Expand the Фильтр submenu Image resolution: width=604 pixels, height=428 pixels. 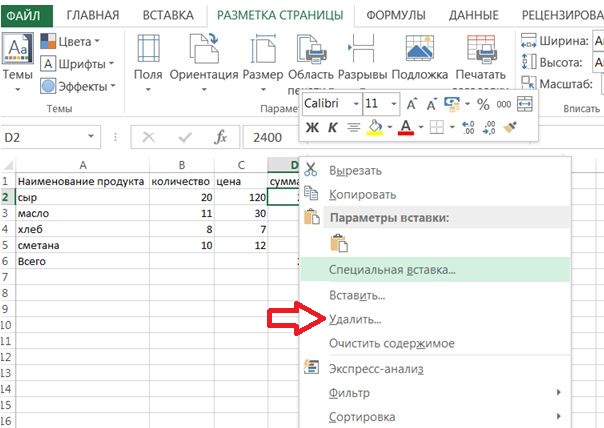tap(435, 393)
